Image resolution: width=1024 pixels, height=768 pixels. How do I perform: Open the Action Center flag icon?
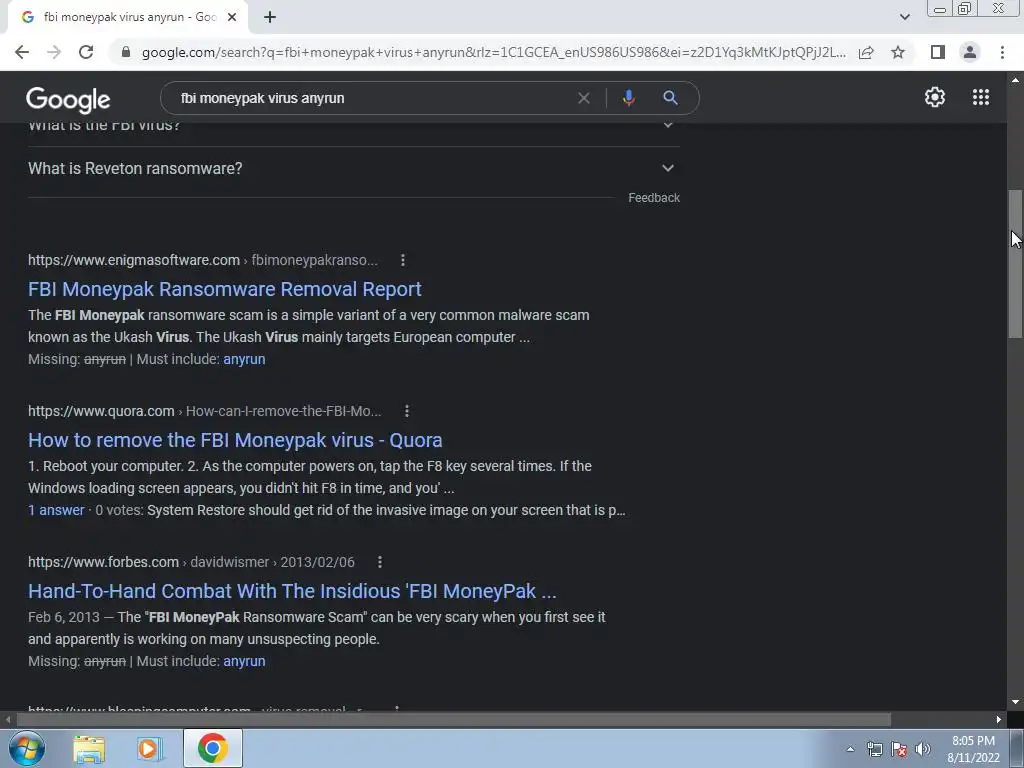(899, 750)
